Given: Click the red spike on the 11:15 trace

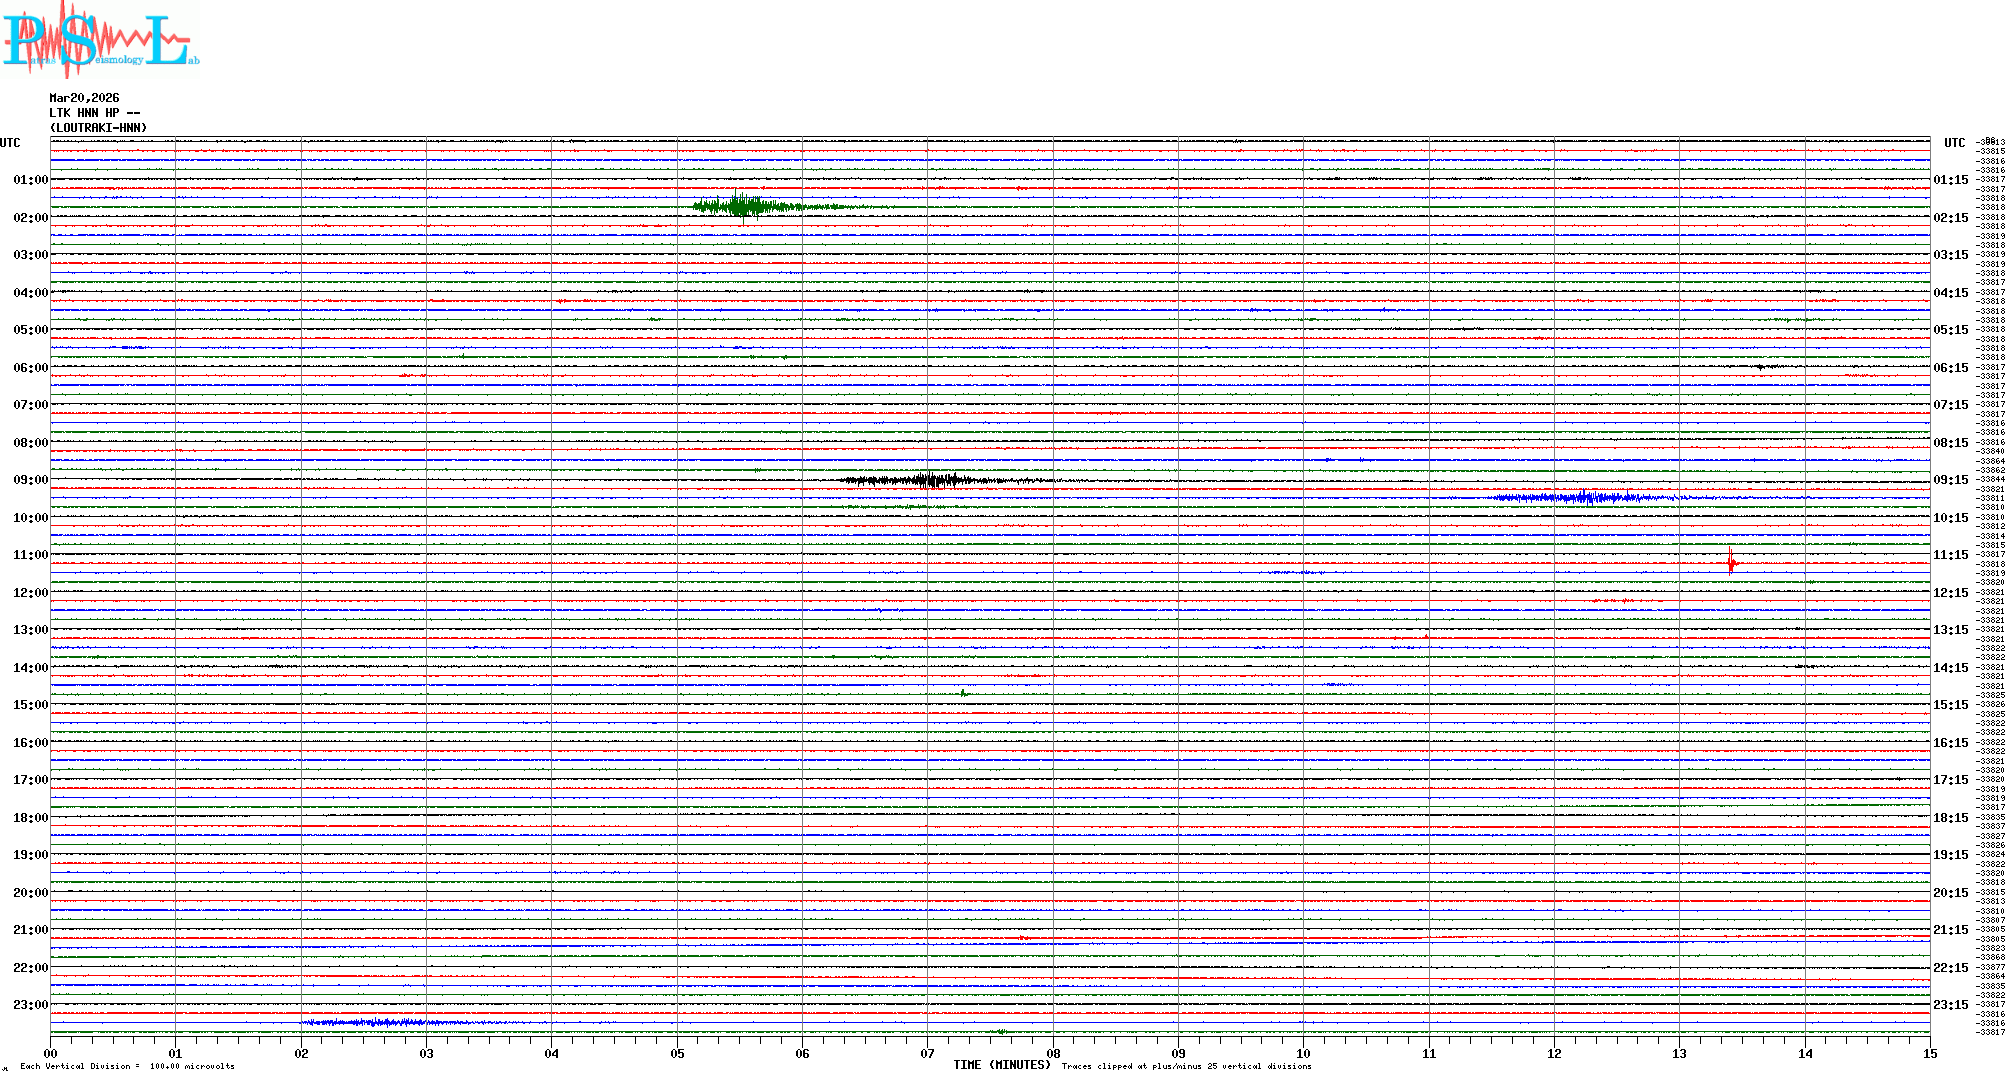Looking at the screenshot, I should (x=1731, y=563).
